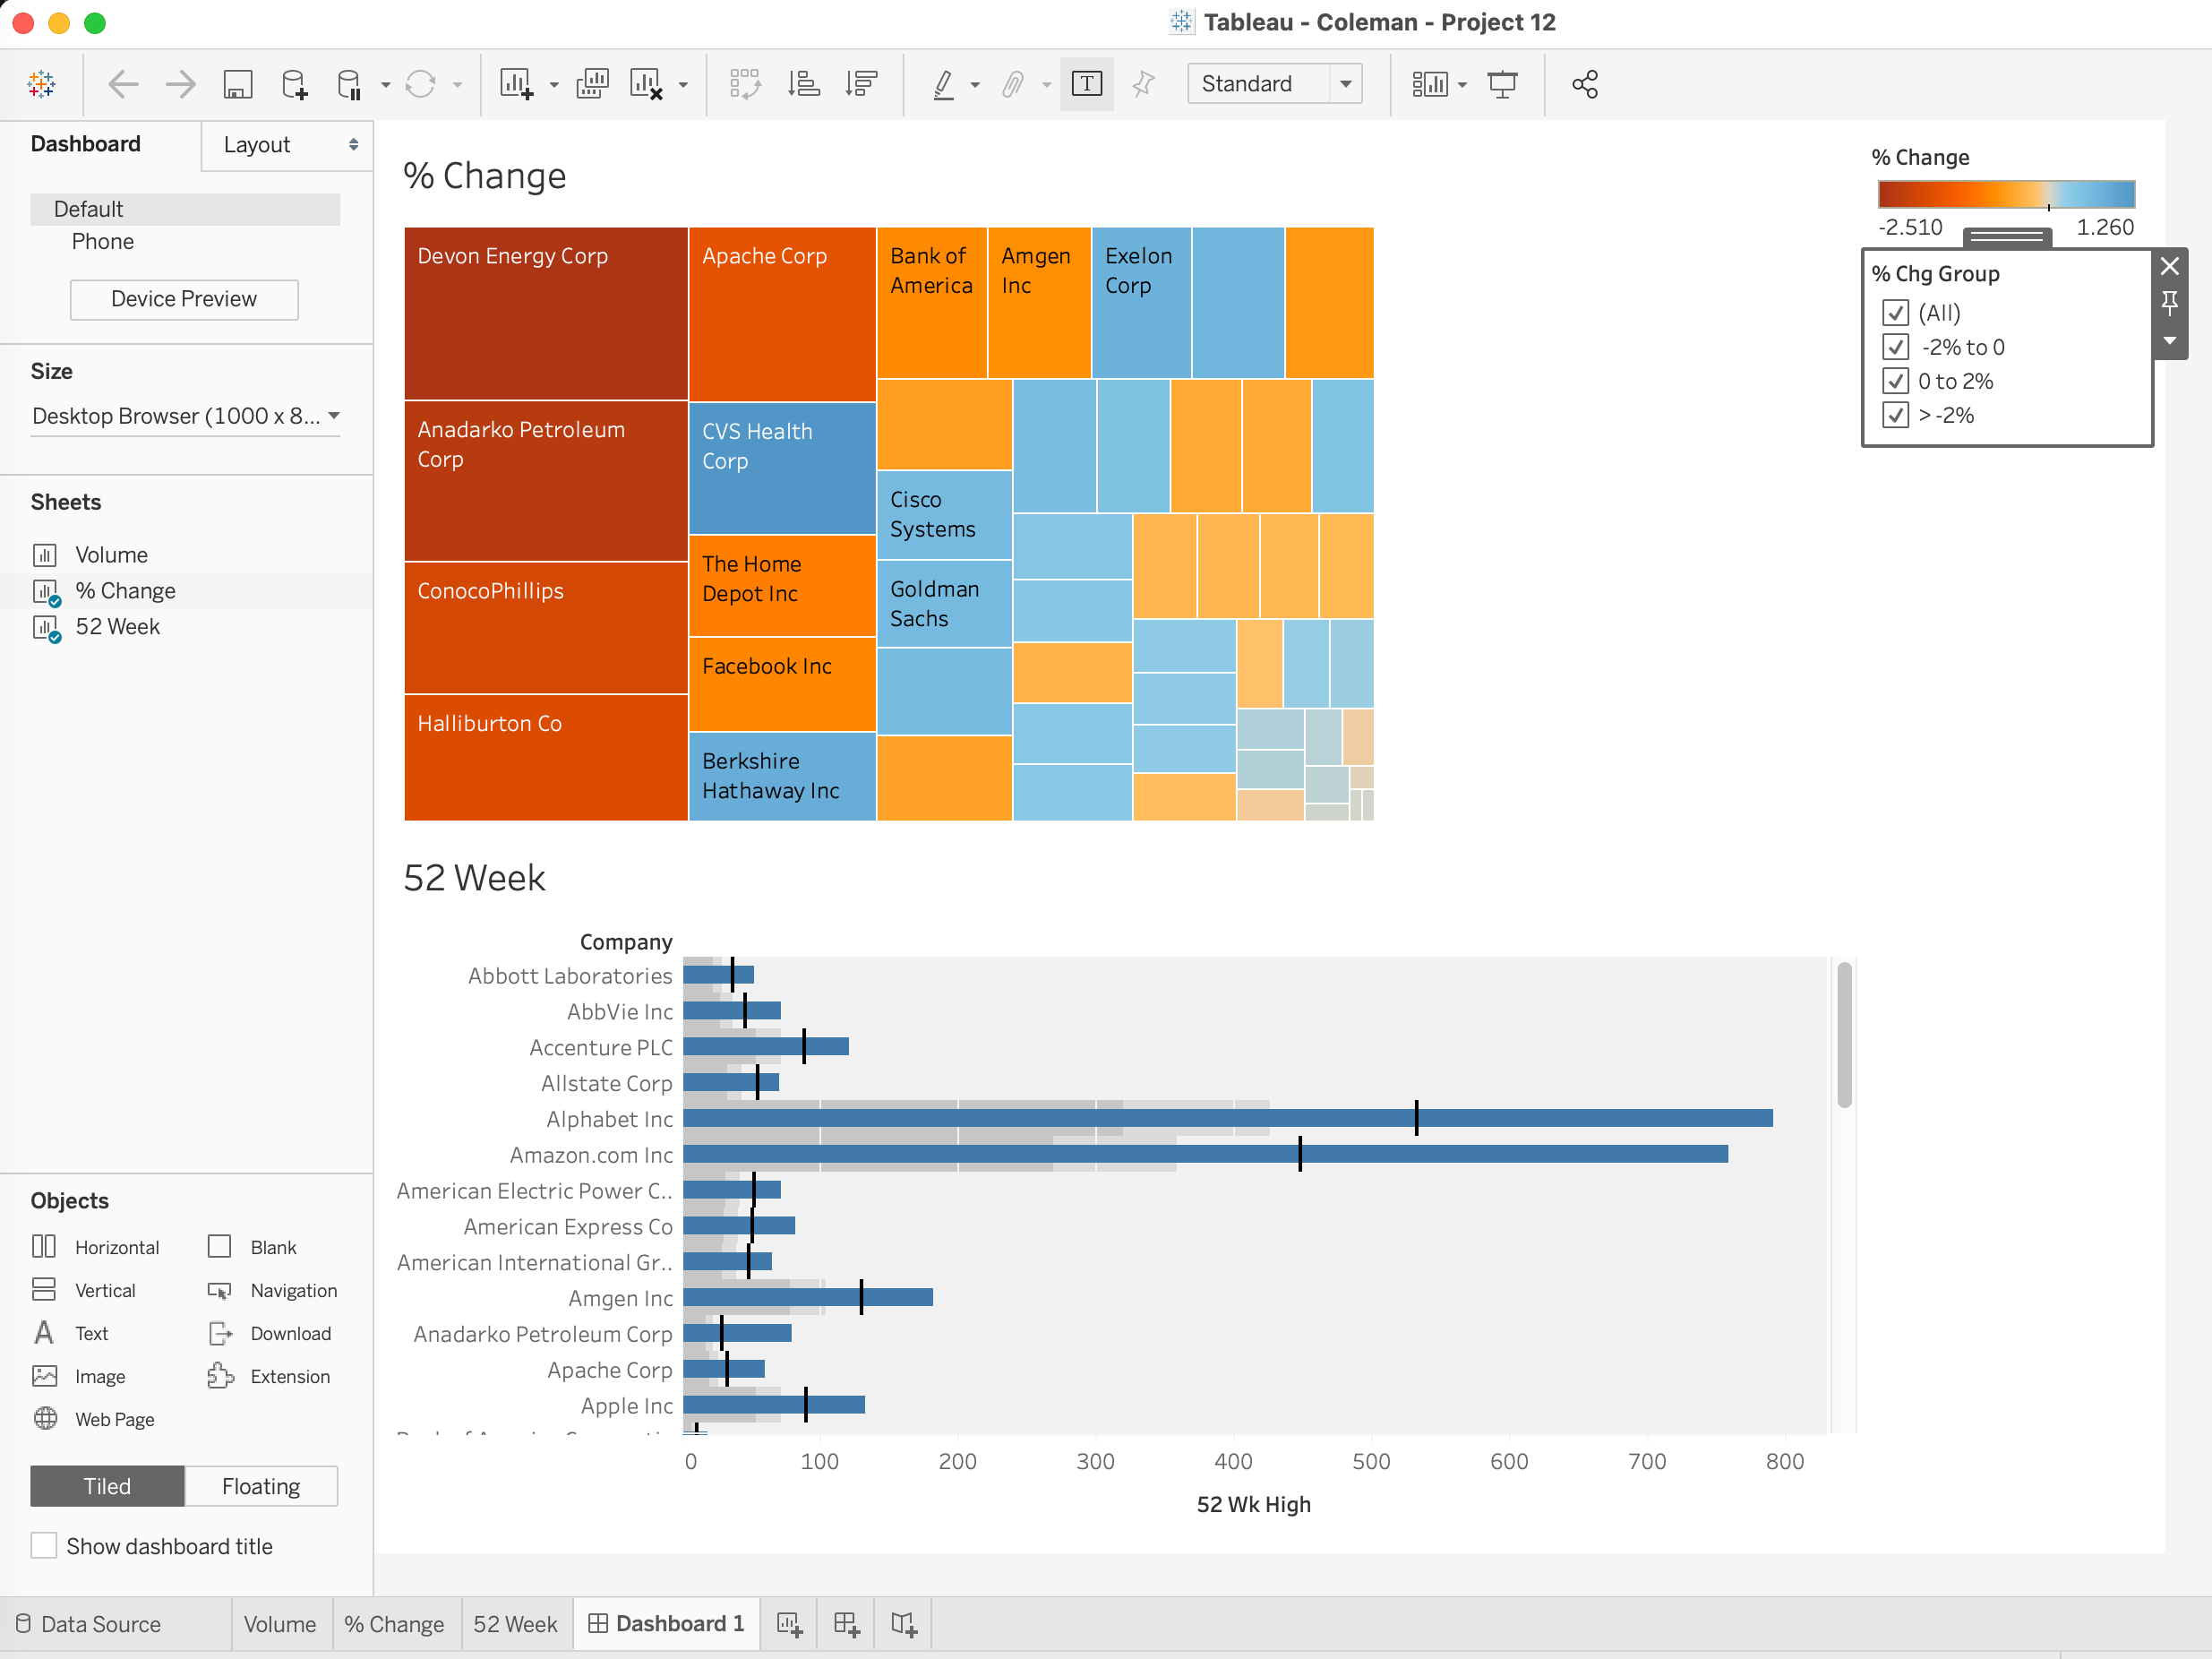The width and height of the screenshot is (2212, 1659).
Task: Toggle the Show Mark Labels T icon
Action: tap(1086, 84)
